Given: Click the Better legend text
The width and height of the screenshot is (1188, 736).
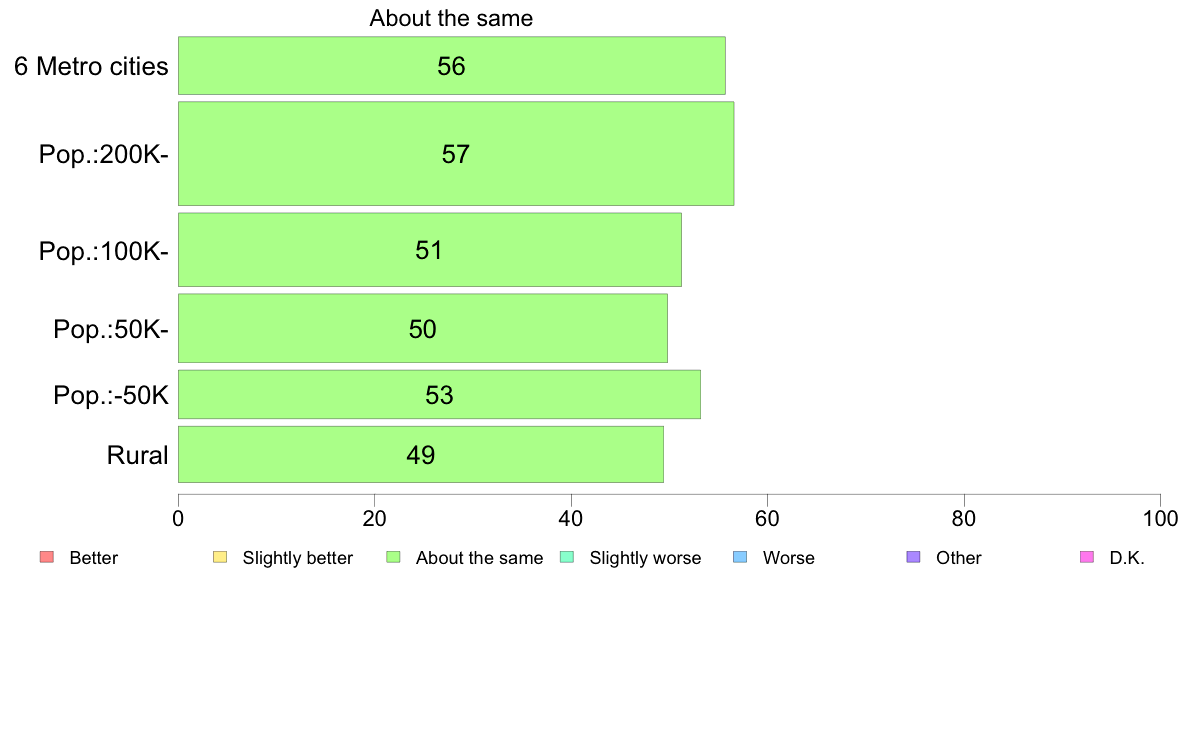Looking at the screenshot, I should pyautogui.click(x=93, y=558).
